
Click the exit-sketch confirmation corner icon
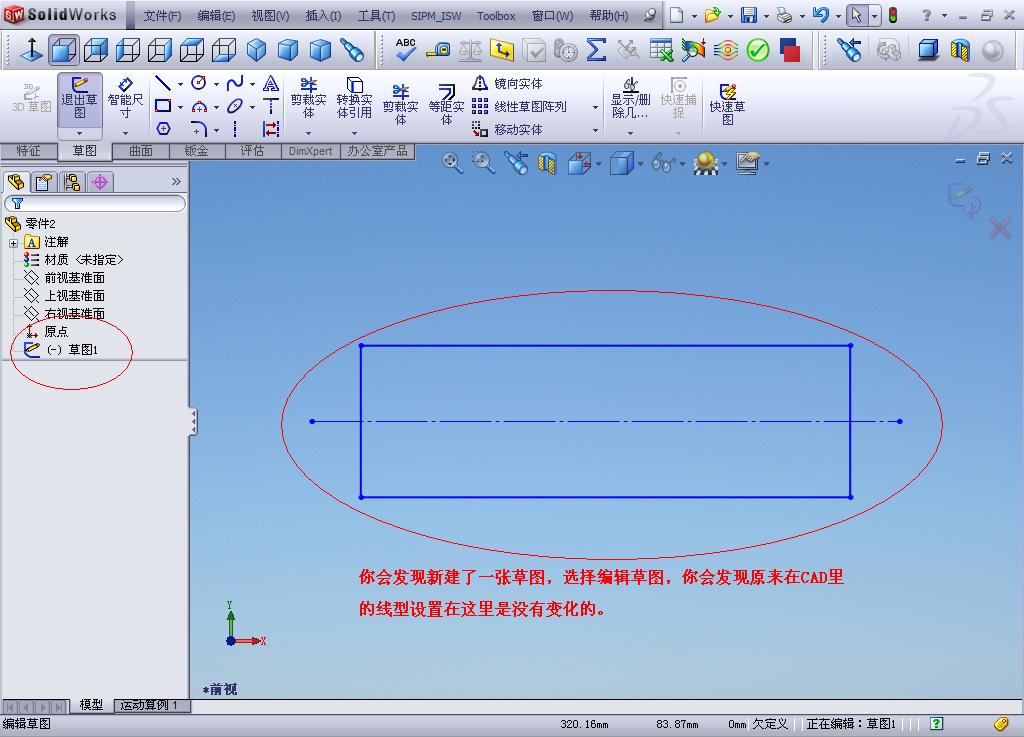pyautogui.click(x=964, y=200)
